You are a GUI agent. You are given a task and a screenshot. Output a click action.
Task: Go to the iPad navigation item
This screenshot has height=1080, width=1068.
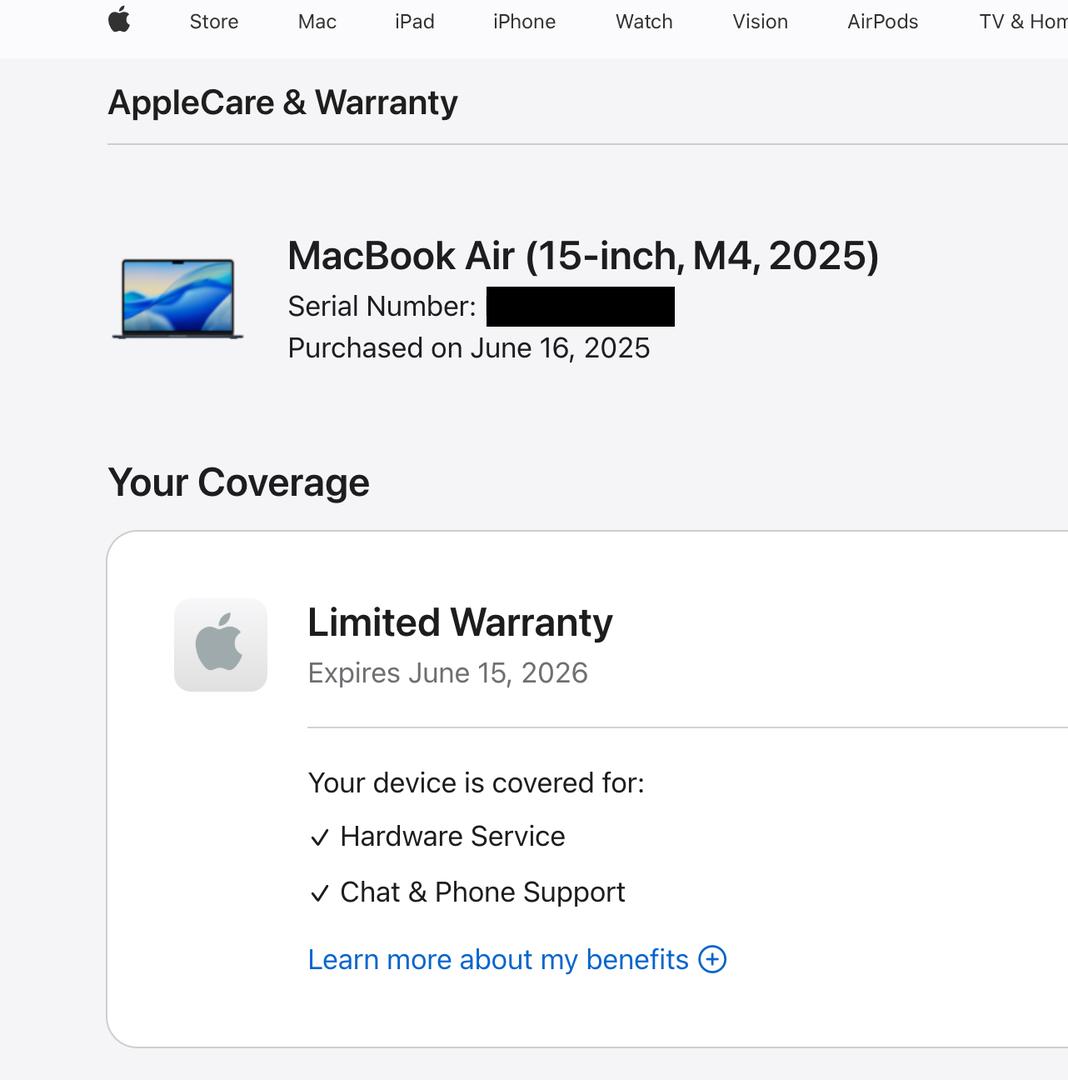click(x=415, y=22)
